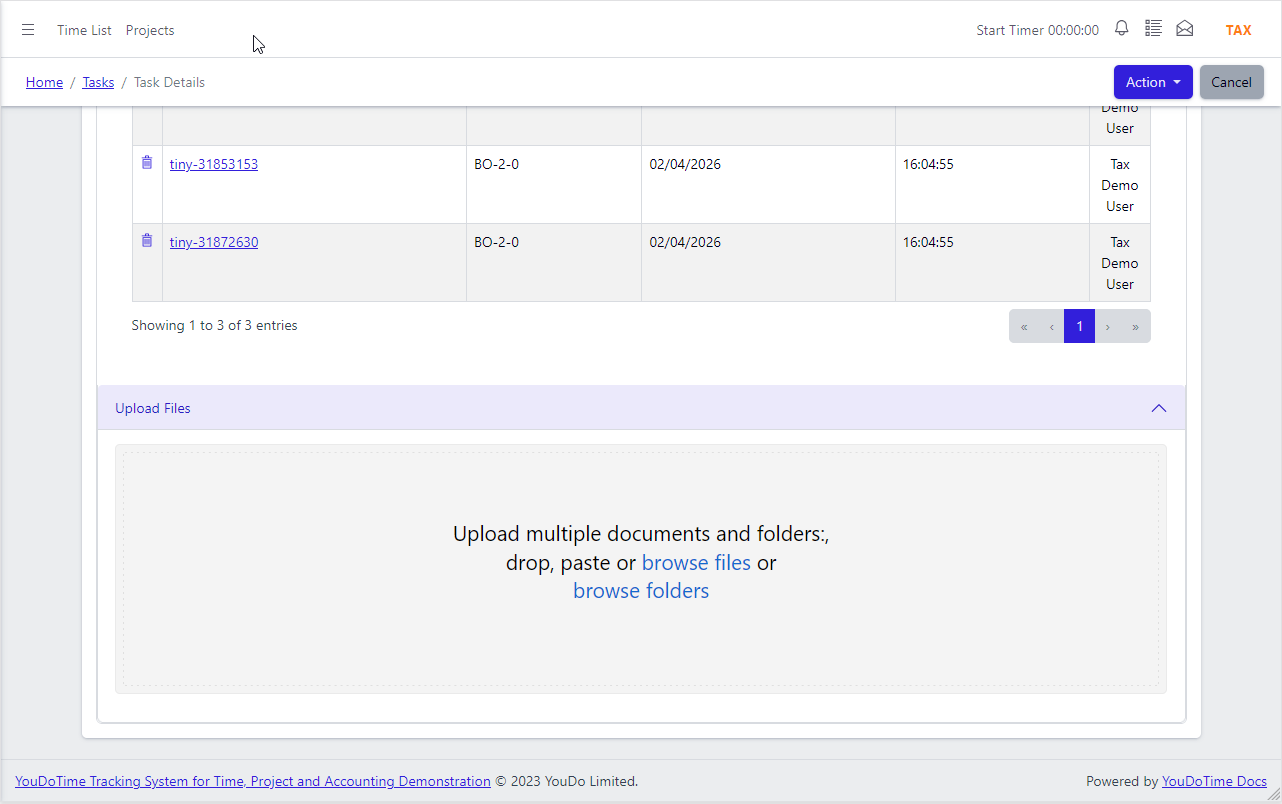Go to previous page of entries
The width and height of the screenshot is (1282, 804).
pos(1051,326)
